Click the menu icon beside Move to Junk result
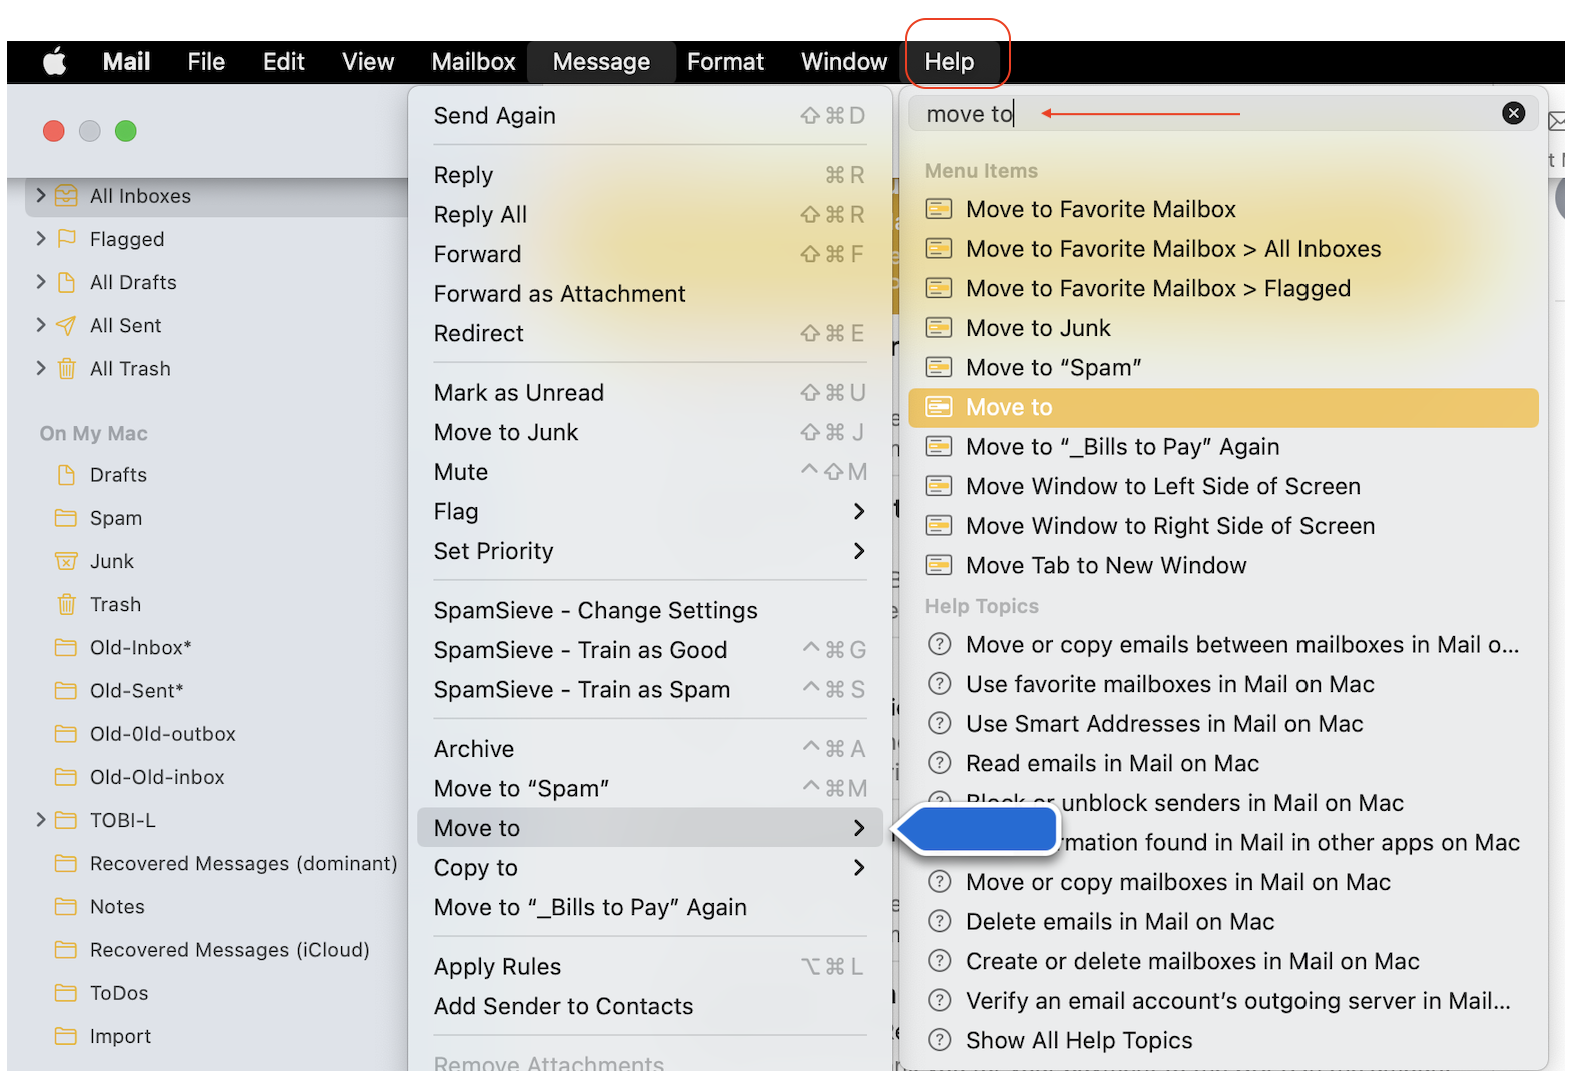1572x1078 pixels. (938, 328)
